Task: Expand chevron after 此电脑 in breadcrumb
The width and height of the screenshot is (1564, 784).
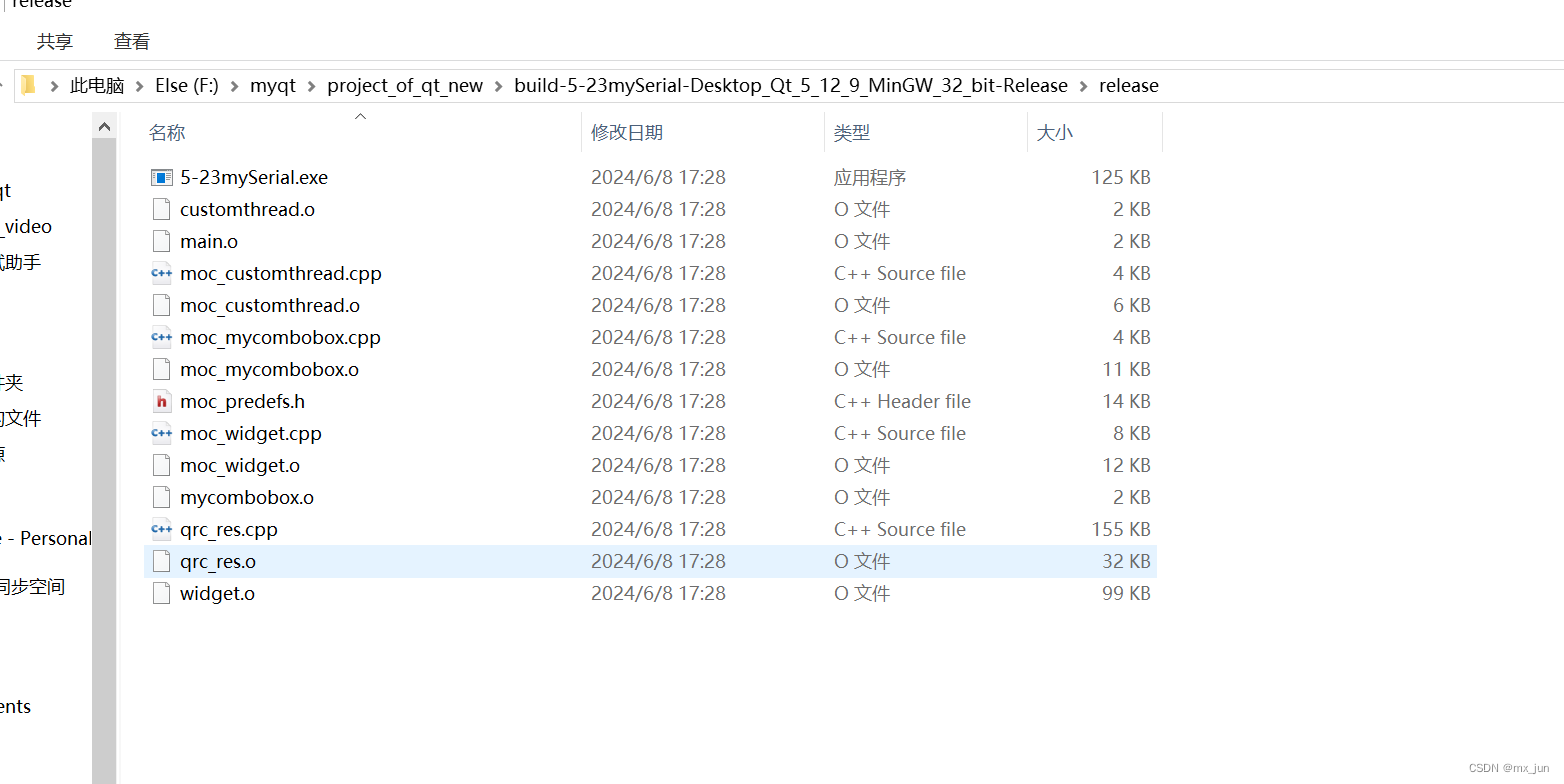Action: point(140,86)
